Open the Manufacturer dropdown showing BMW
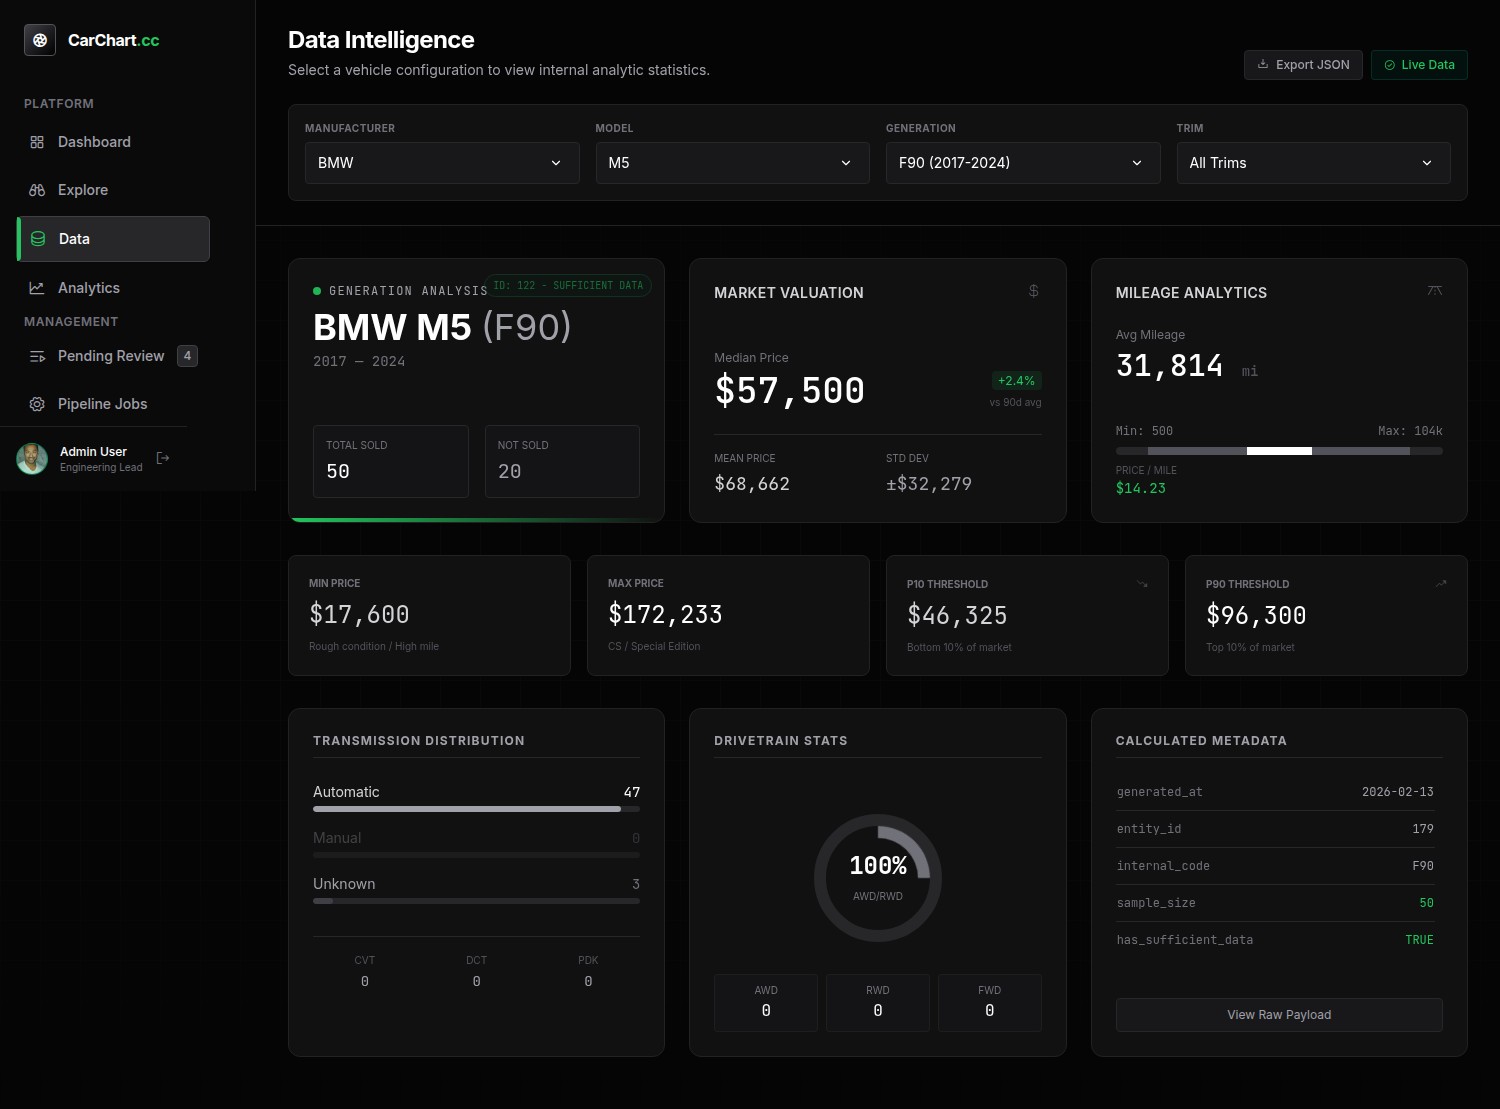1500x1109 pixels. 442,162
